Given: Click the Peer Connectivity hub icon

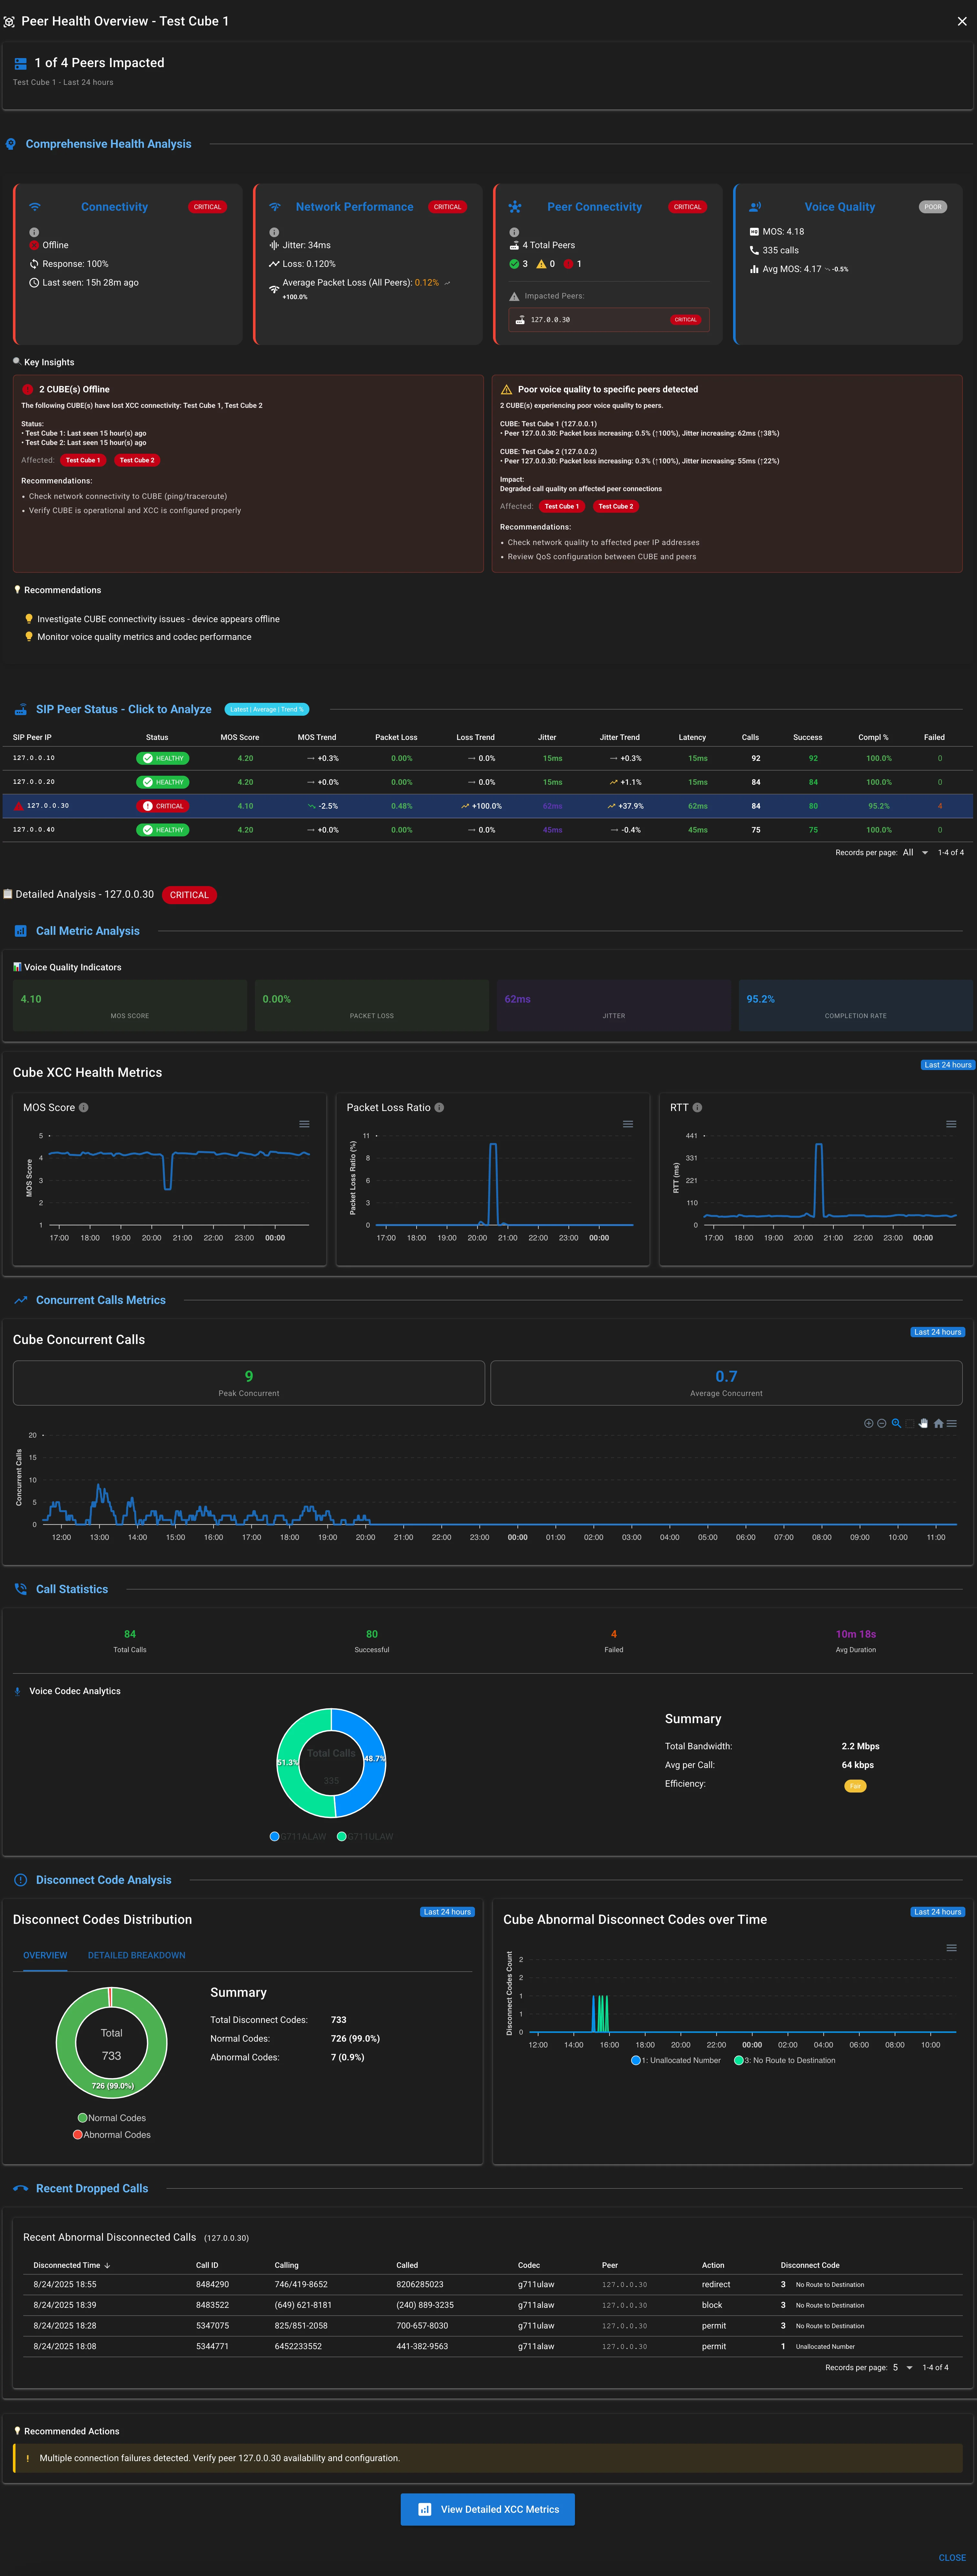Looking at the screenshot, I should (515, 207).
